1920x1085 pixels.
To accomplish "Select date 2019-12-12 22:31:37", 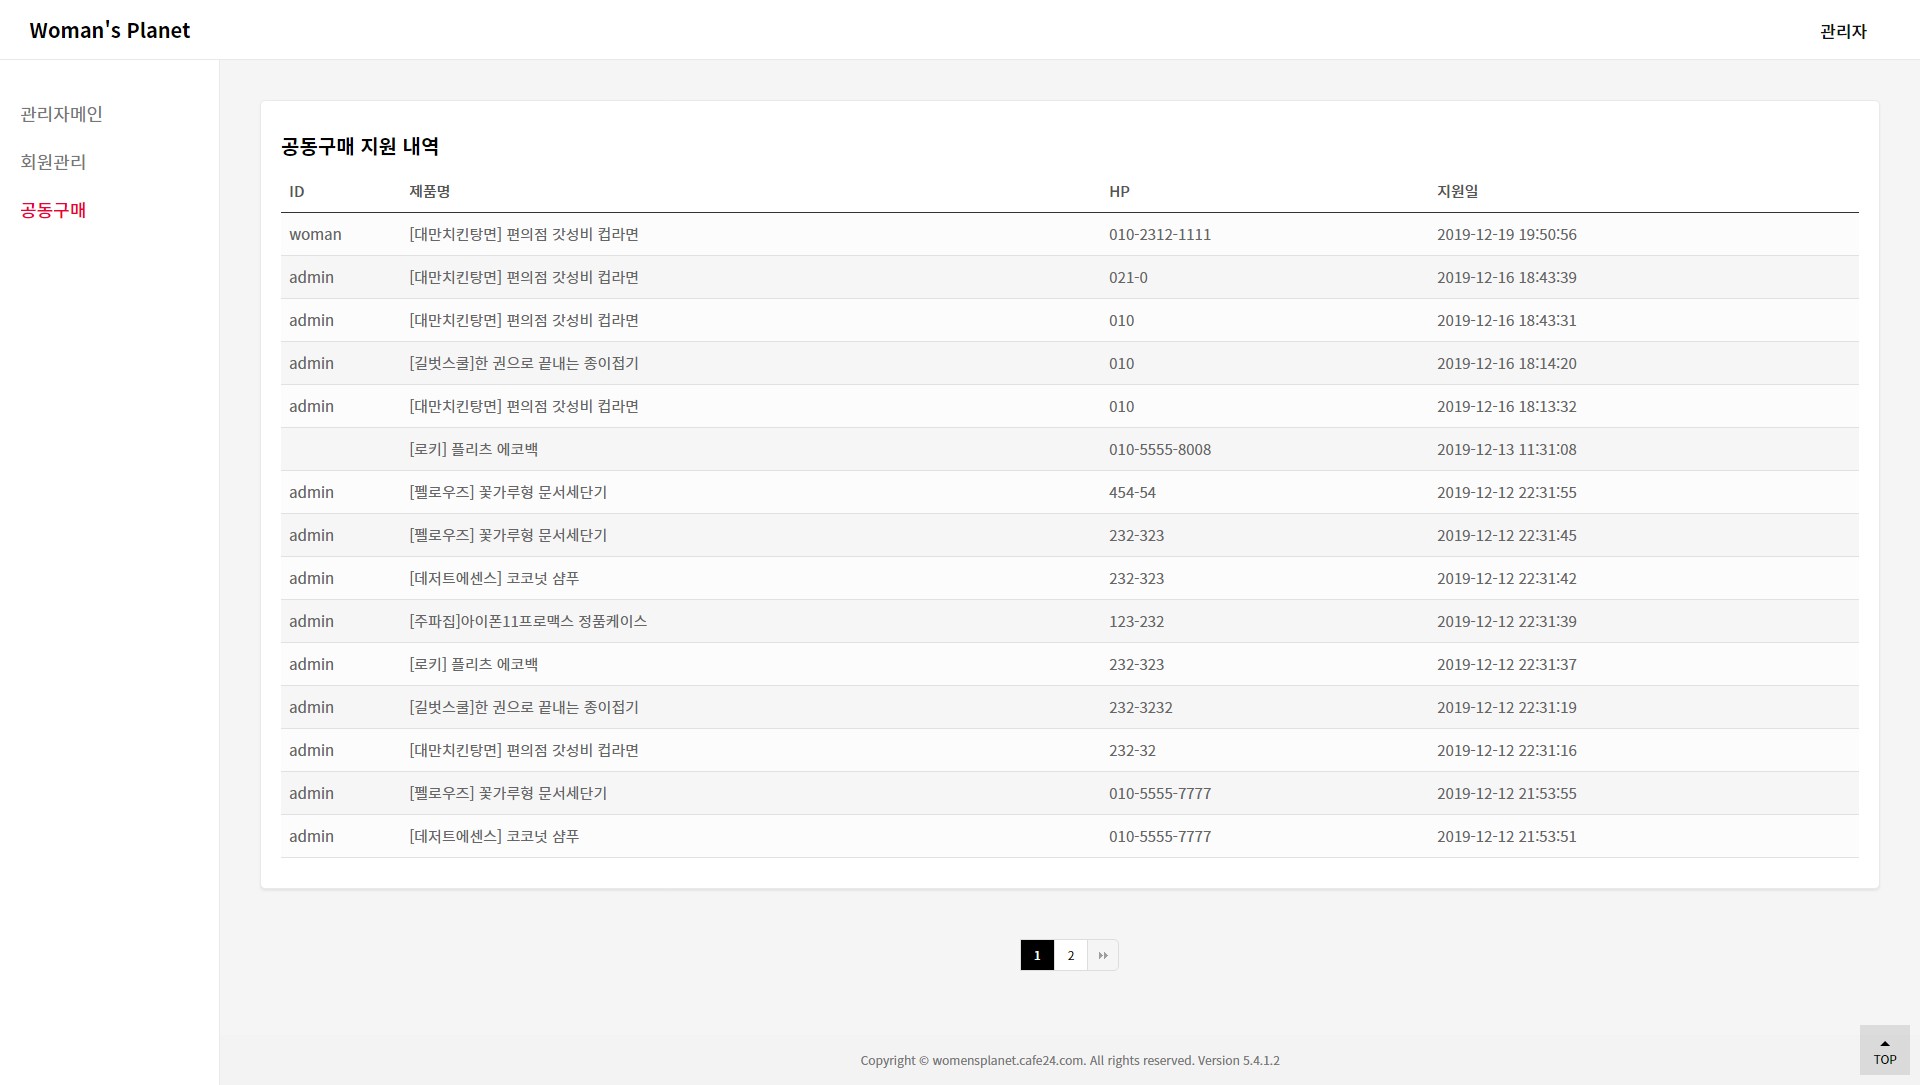I will tap(1507, 665).
